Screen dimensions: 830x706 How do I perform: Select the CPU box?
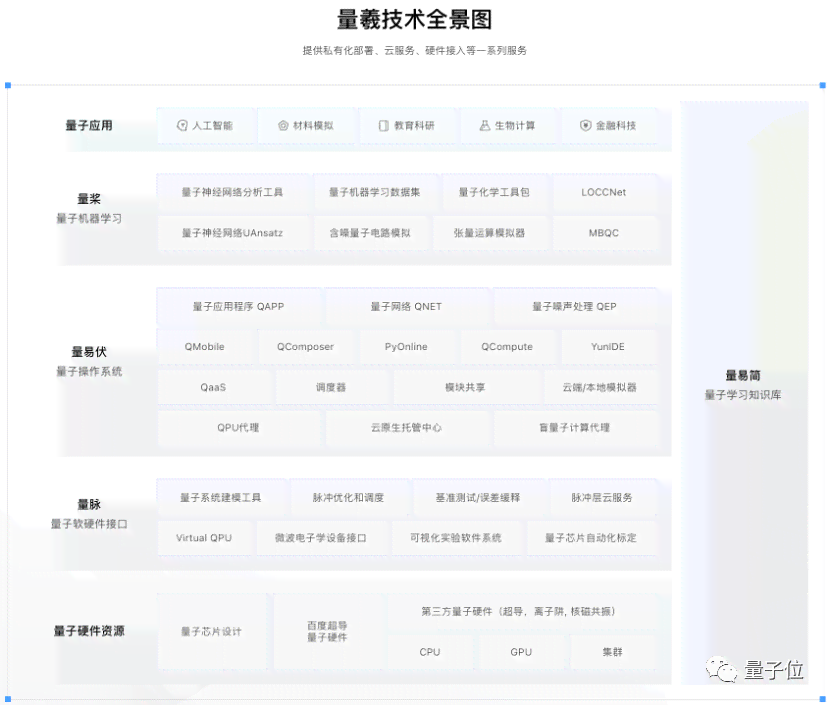click(430, 652)
